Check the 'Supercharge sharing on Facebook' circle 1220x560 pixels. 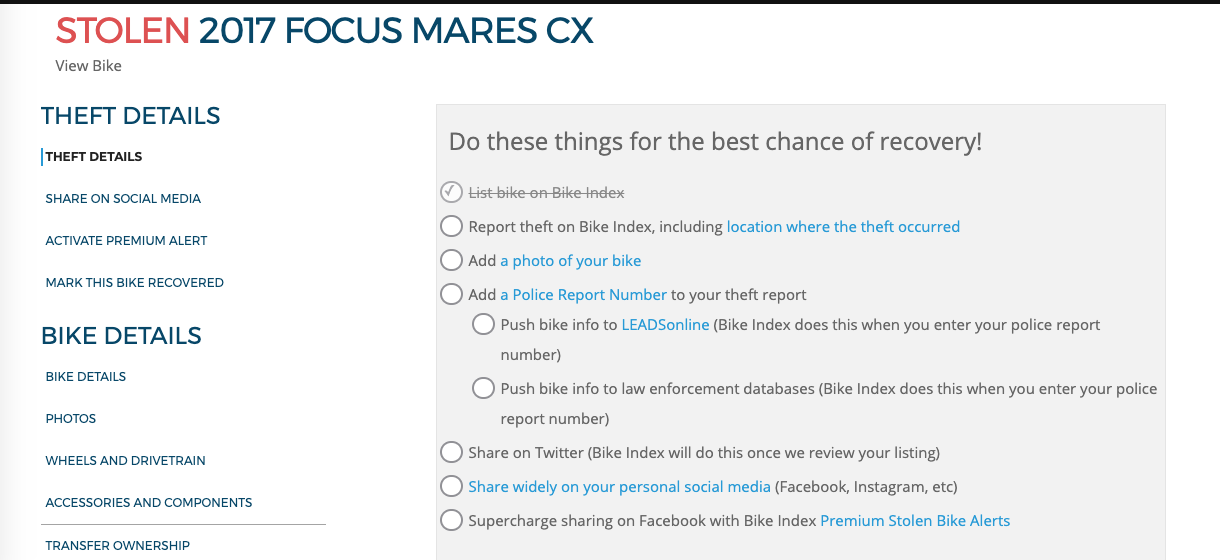click(451, 521)
